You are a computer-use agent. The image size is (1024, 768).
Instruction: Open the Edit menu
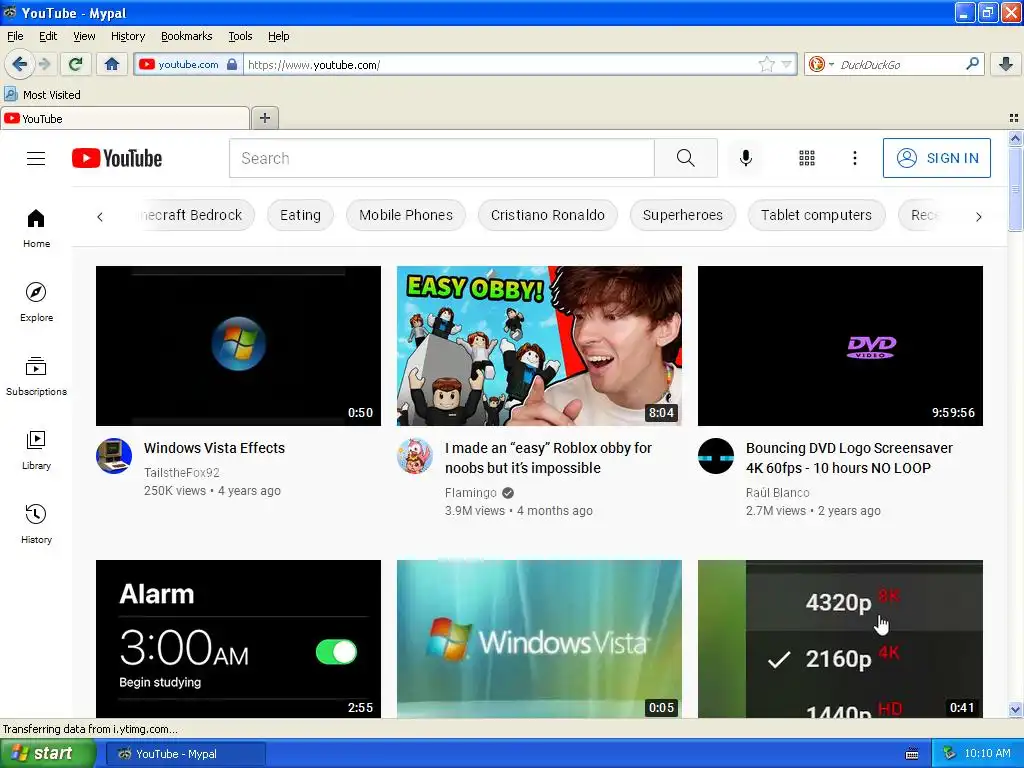(x=48, y=36)
